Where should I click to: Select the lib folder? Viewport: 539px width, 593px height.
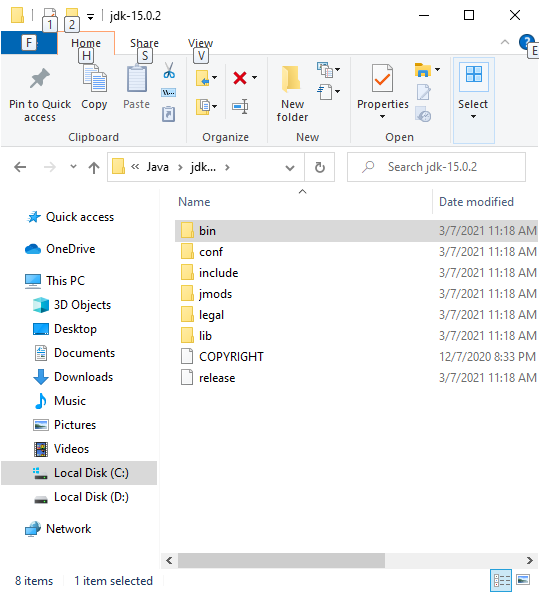pos(356,336)
